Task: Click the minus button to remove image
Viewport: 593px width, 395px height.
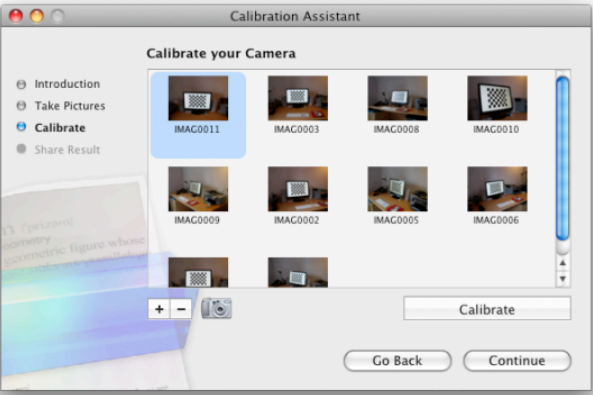Action: (x=181, y=309)
